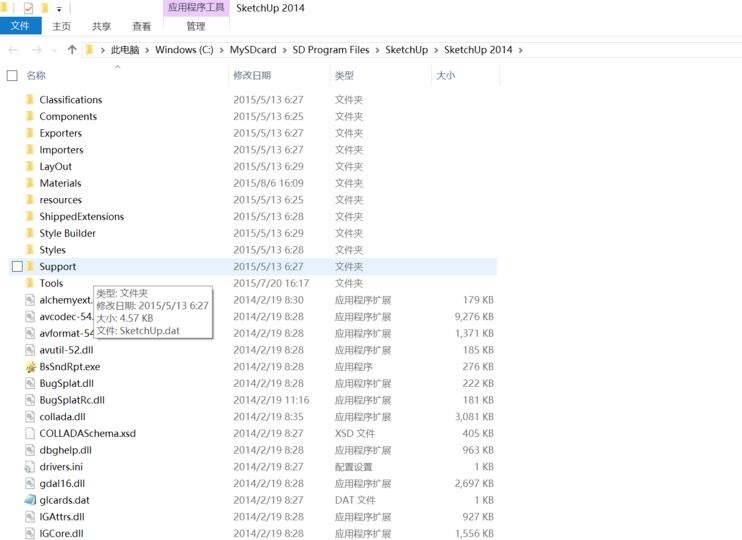
Task: Sort by 大小 column header
Action: (x=445, y=75)
